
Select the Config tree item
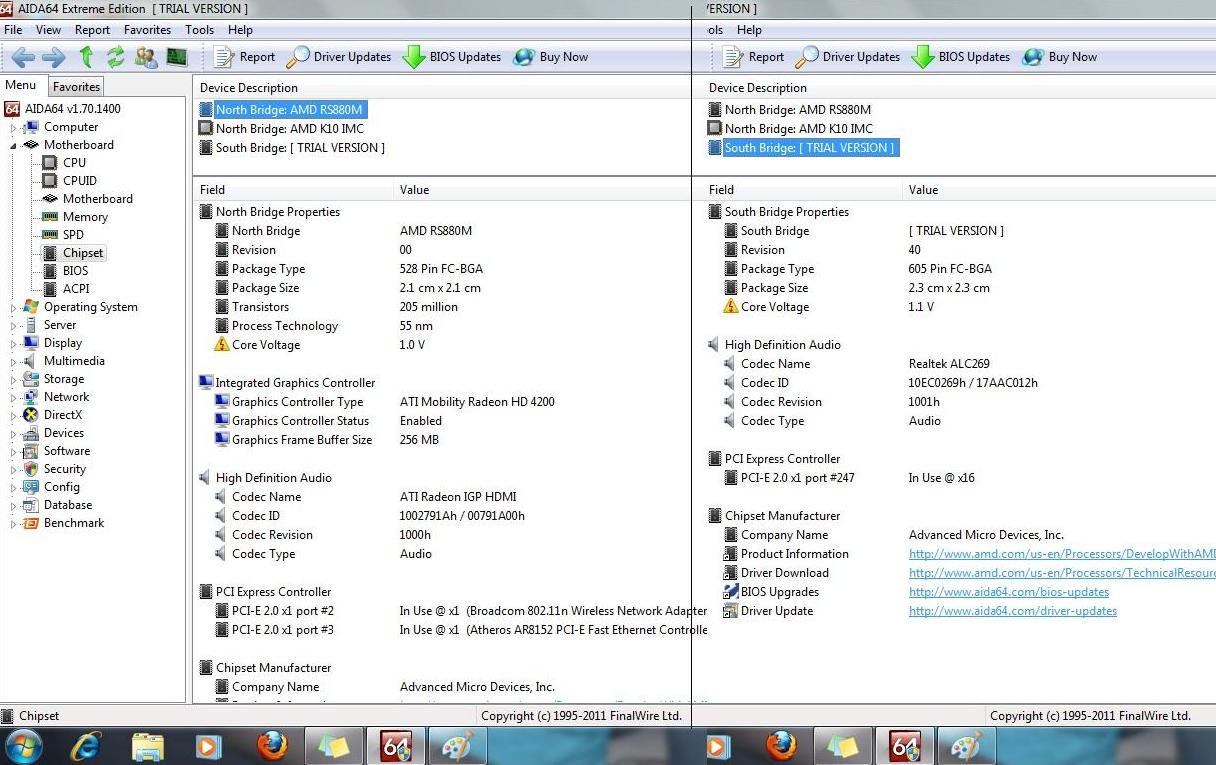[61, 487]
